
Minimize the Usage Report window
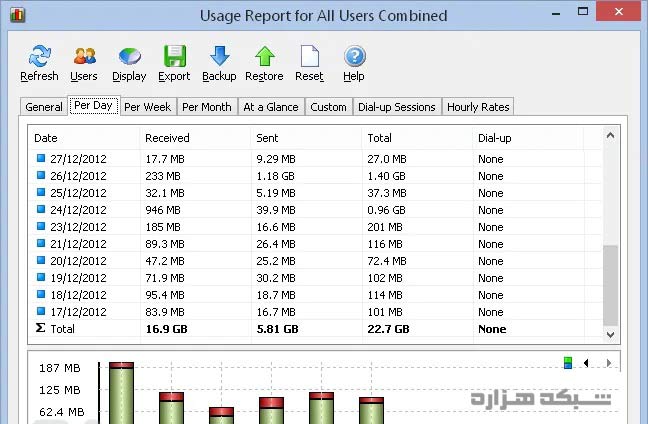[556, 12]
